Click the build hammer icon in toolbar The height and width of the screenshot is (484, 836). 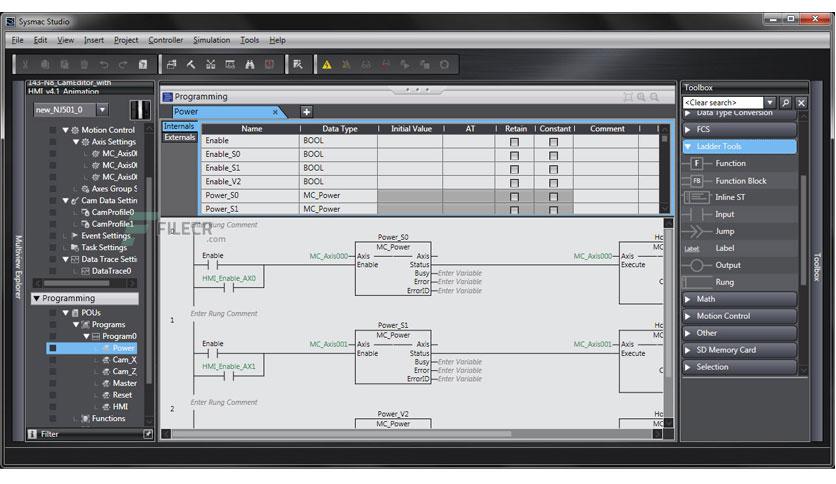(191, 64)
